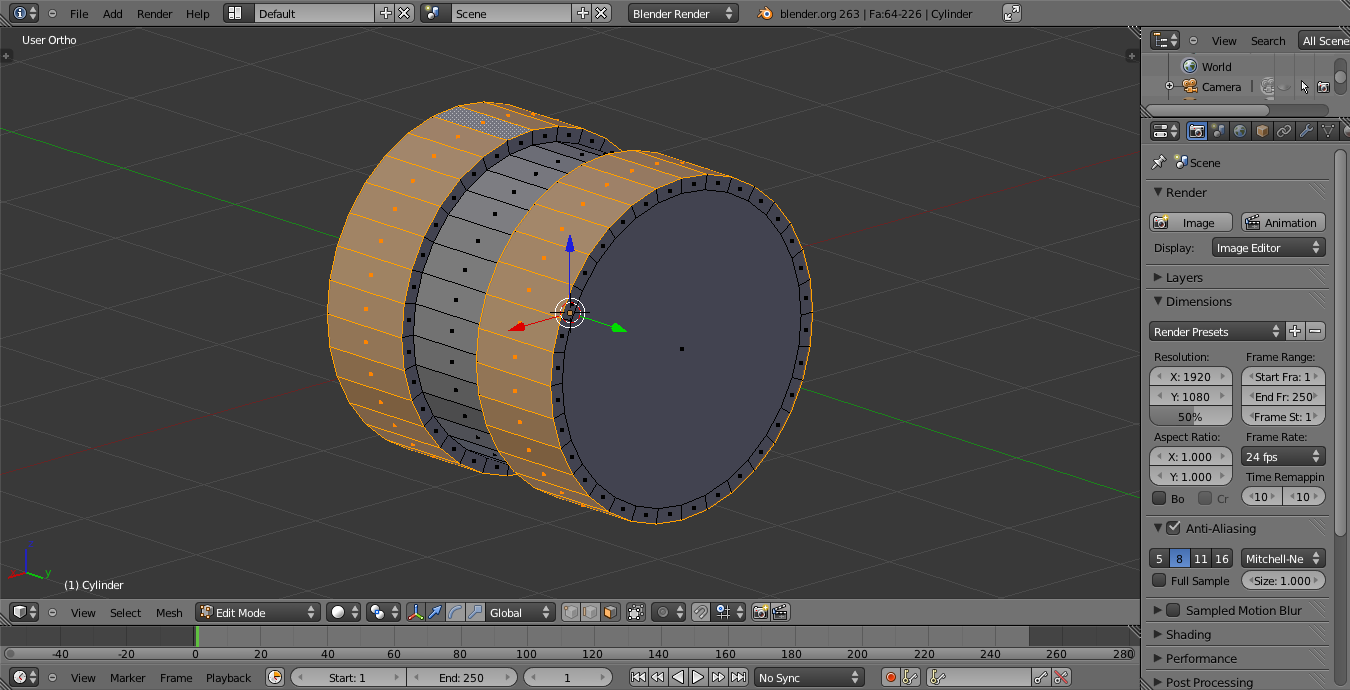The height and width of the screenshot is (690, 1350).
Task: Enable auto keyframe record button
Action: coord(890,677)
